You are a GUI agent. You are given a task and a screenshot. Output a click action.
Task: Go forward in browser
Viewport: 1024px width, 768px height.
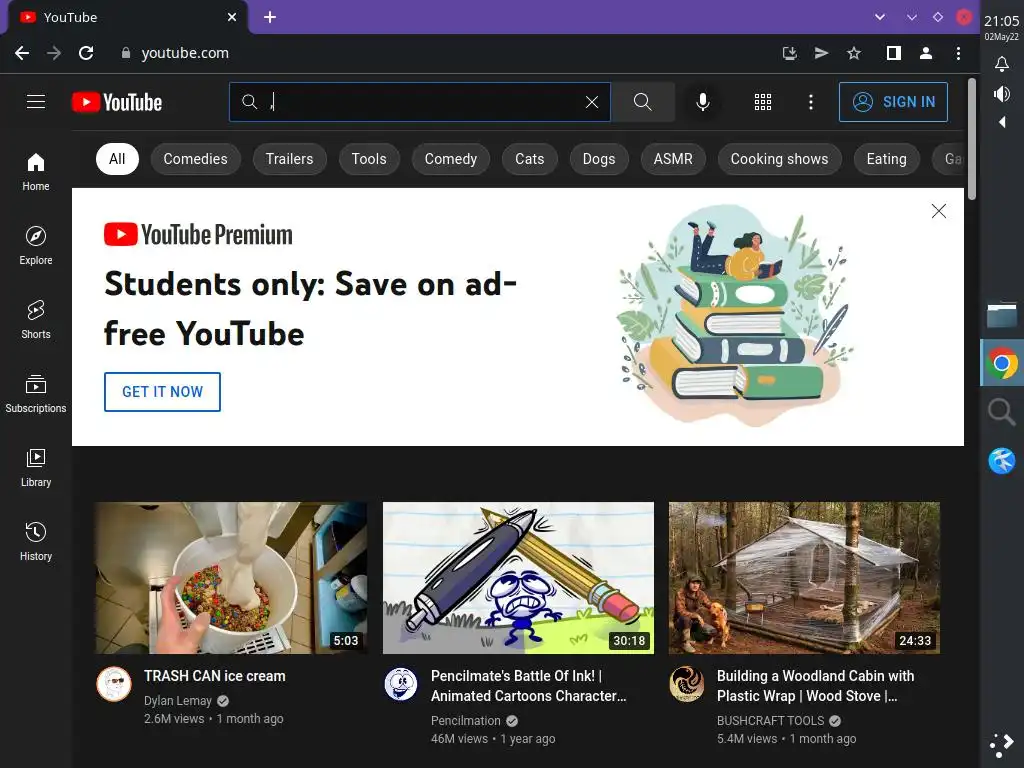click(x=54, y=53)
